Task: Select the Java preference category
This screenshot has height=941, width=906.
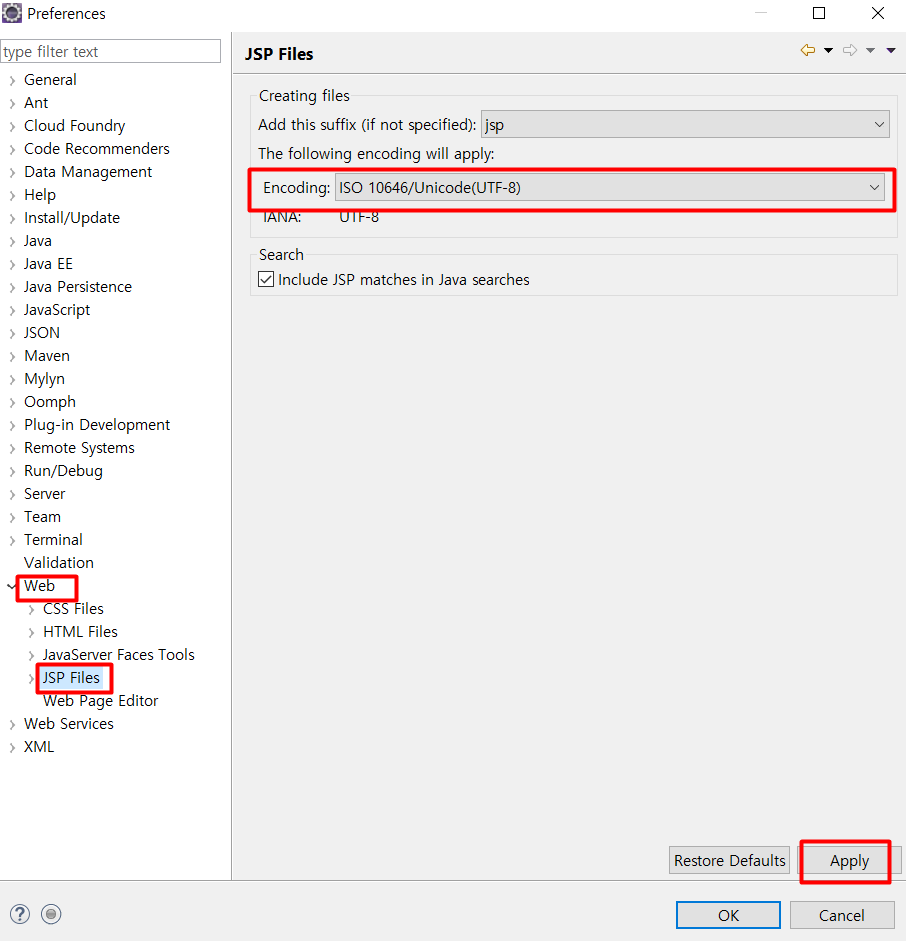Action: (37, 241)
